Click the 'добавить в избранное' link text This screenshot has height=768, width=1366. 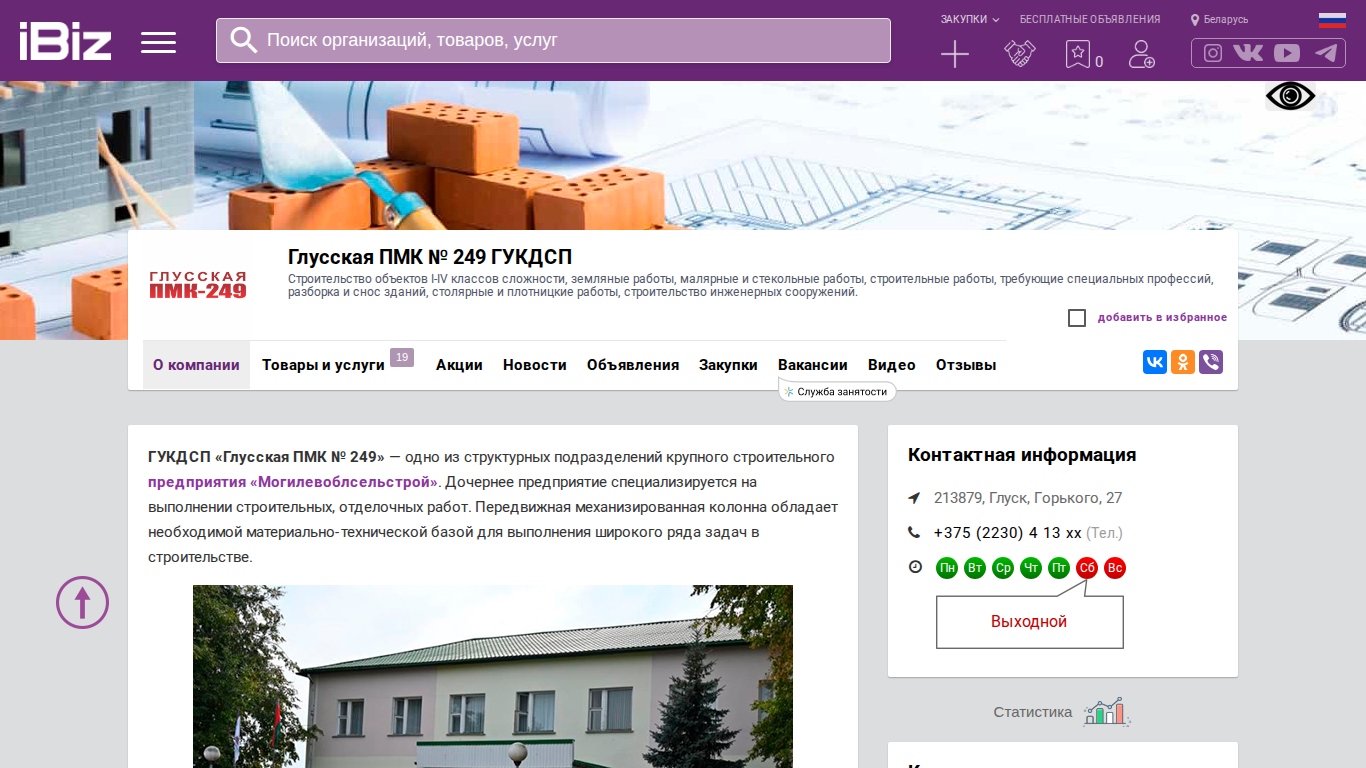(x=1162, y=318)
